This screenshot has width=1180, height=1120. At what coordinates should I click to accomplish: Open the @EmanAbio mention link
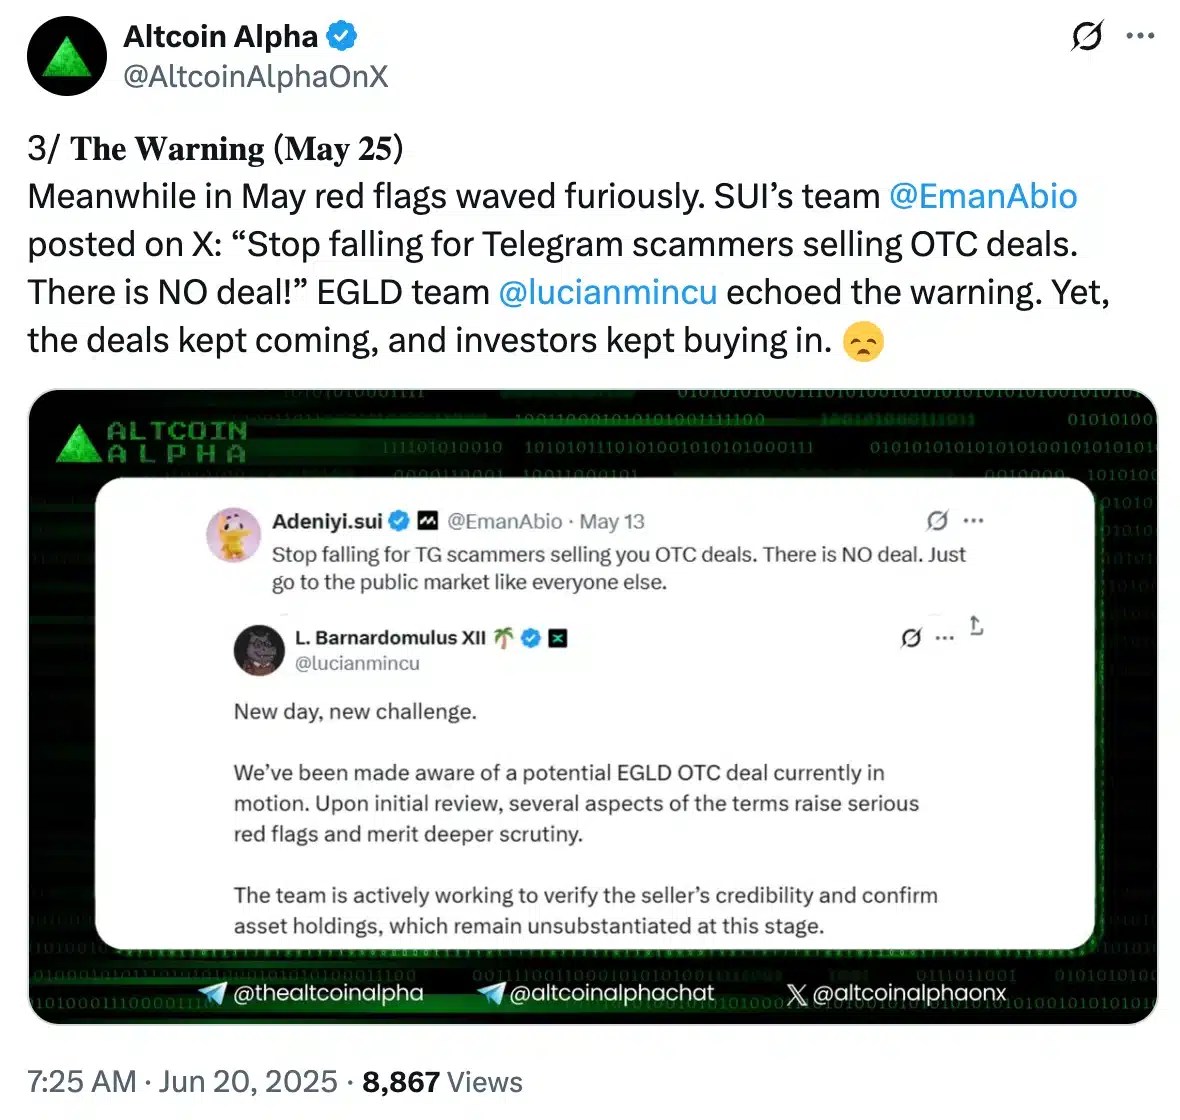click(983, 197)
